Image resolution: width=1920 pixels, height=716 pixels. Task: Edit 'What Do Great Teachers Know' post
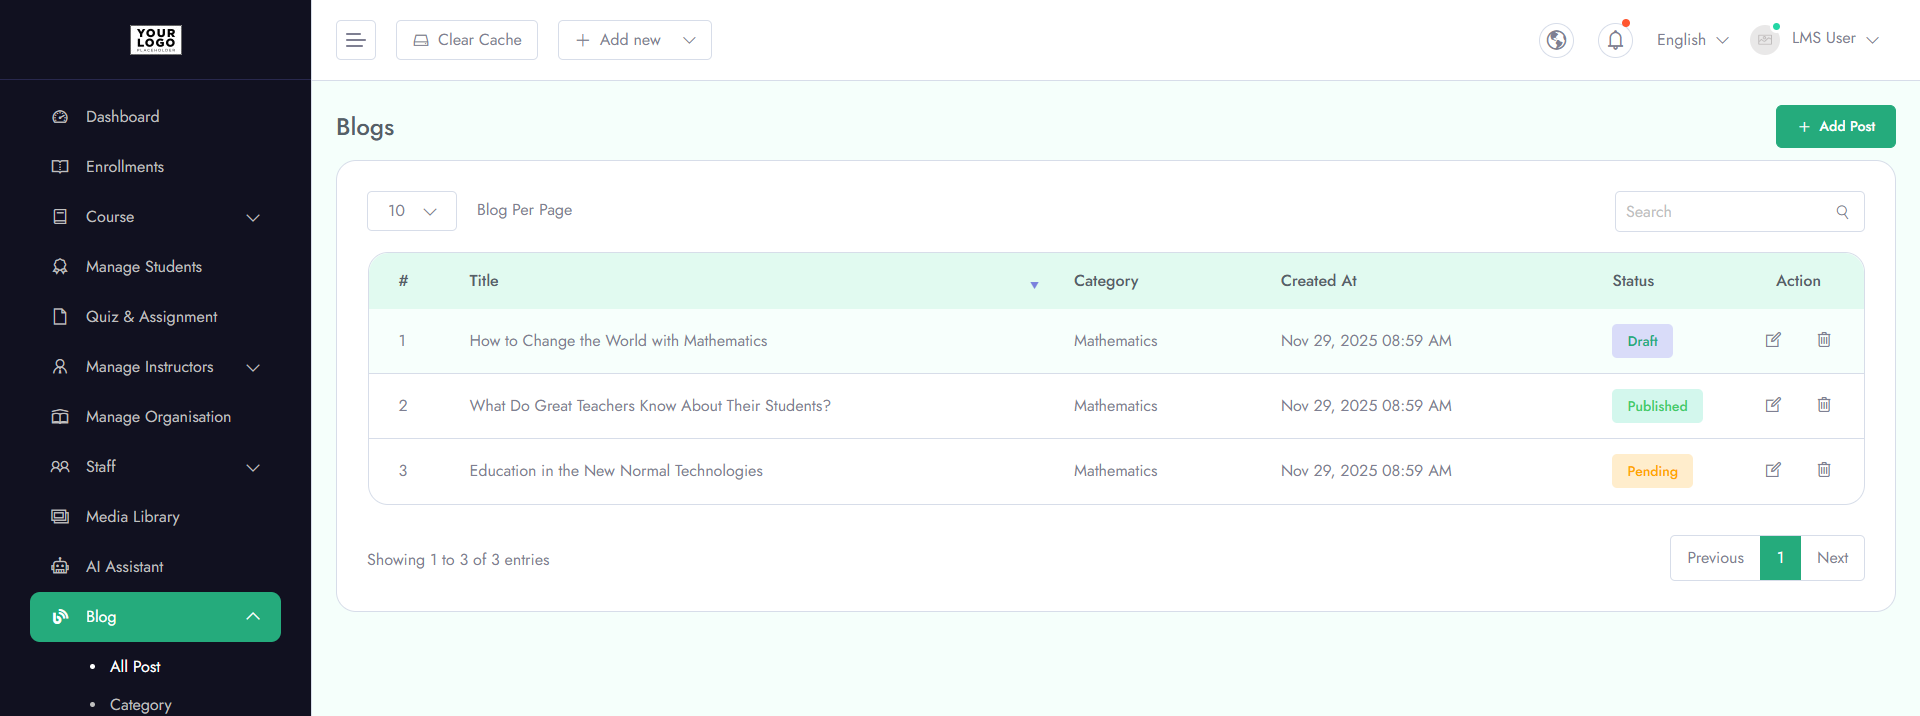pos(1773,405)
